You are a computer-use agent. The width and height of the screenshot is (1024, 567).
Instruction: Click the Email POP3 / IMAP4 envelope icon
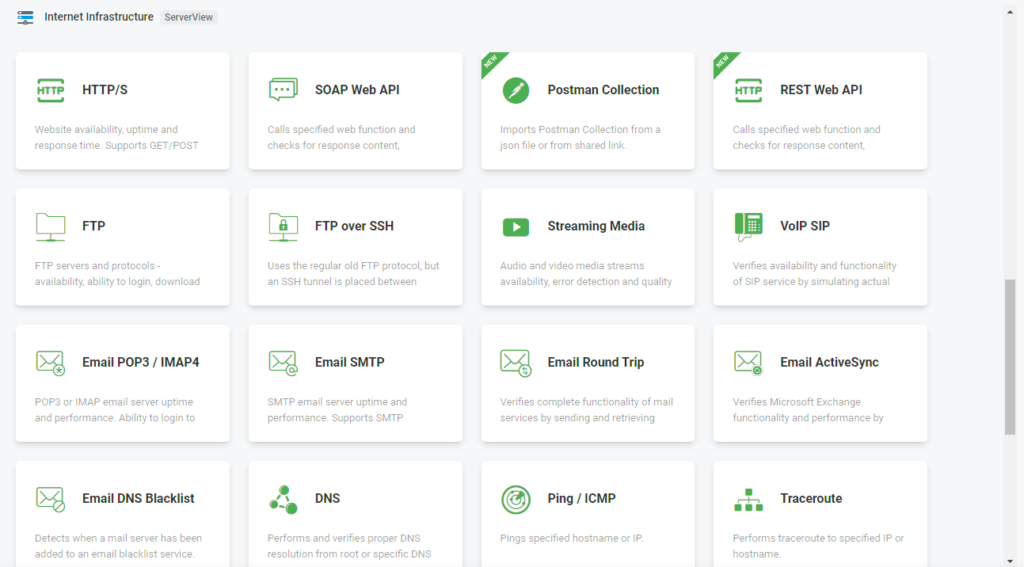pos(50,363)
